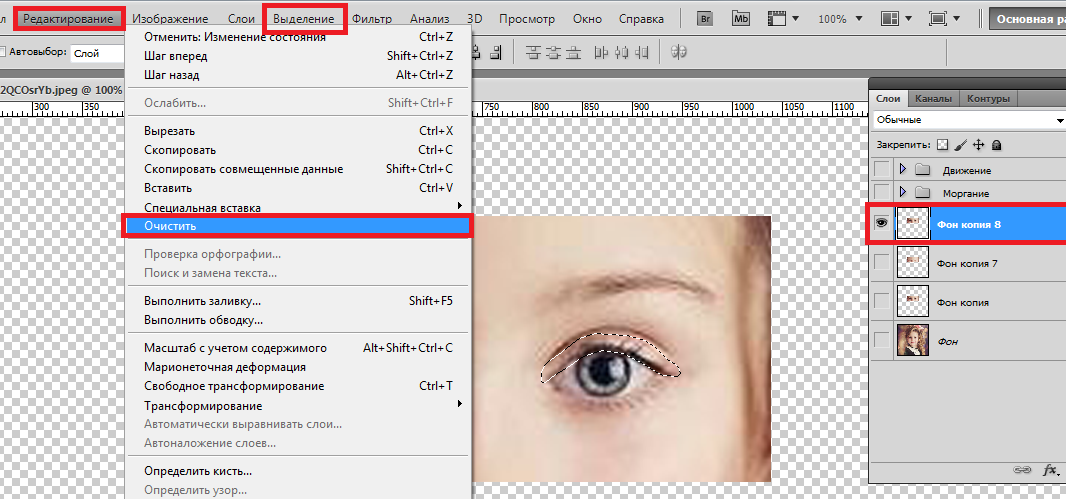This screenshot has height=499, width=1066.
Task: Click the link layers chain icon
Action: coord(1022,469)
